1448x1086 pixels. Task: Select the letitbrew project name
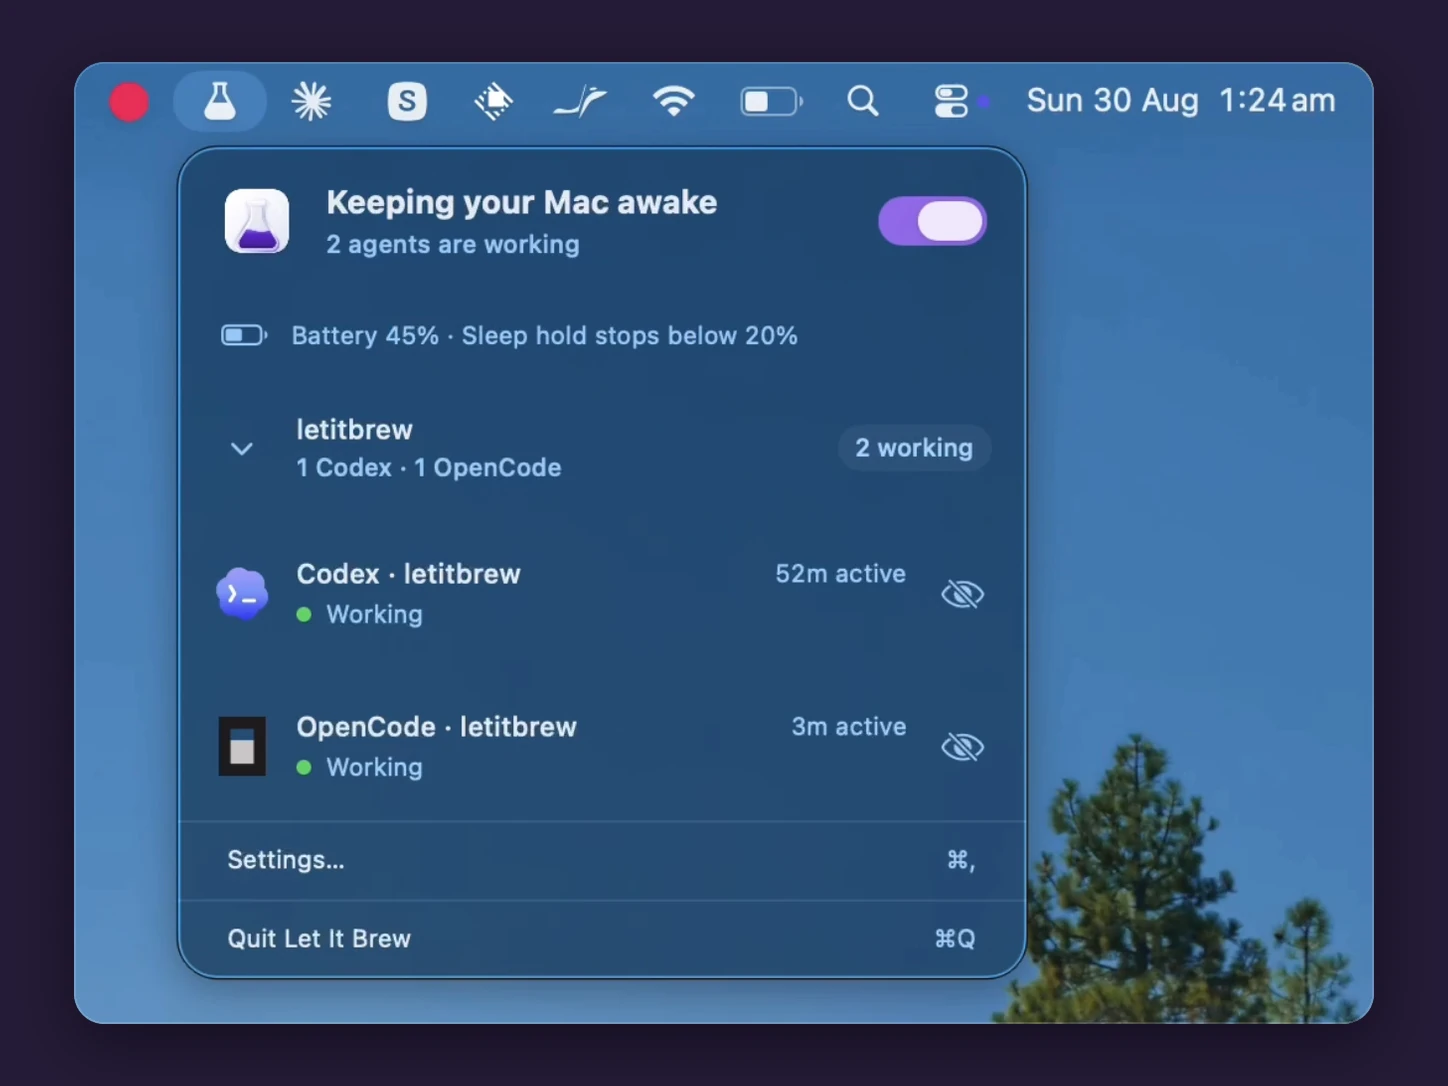355,429
